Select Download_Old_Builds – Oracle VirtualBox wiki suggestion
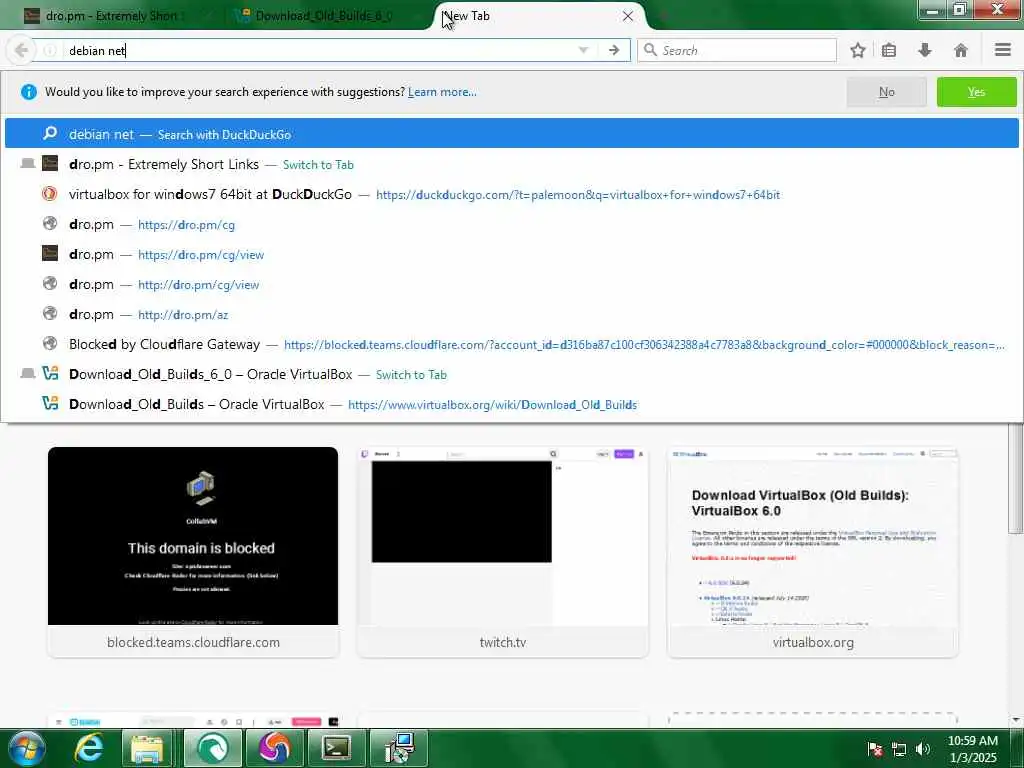Image resolution: width=1024 pixels, height=768 pixels. click(511, 404)
